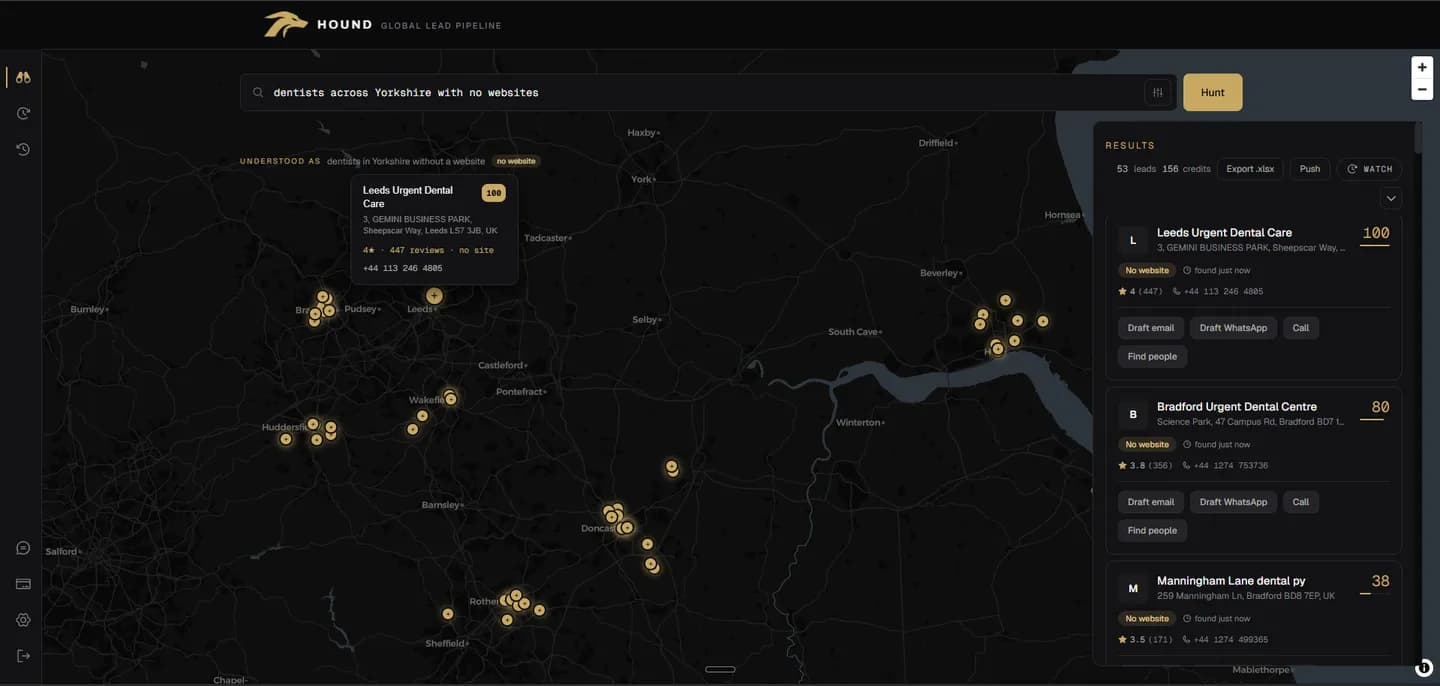Click the Hound logo at top
The width and height of the screenshot is (1440, 686).
285,24
